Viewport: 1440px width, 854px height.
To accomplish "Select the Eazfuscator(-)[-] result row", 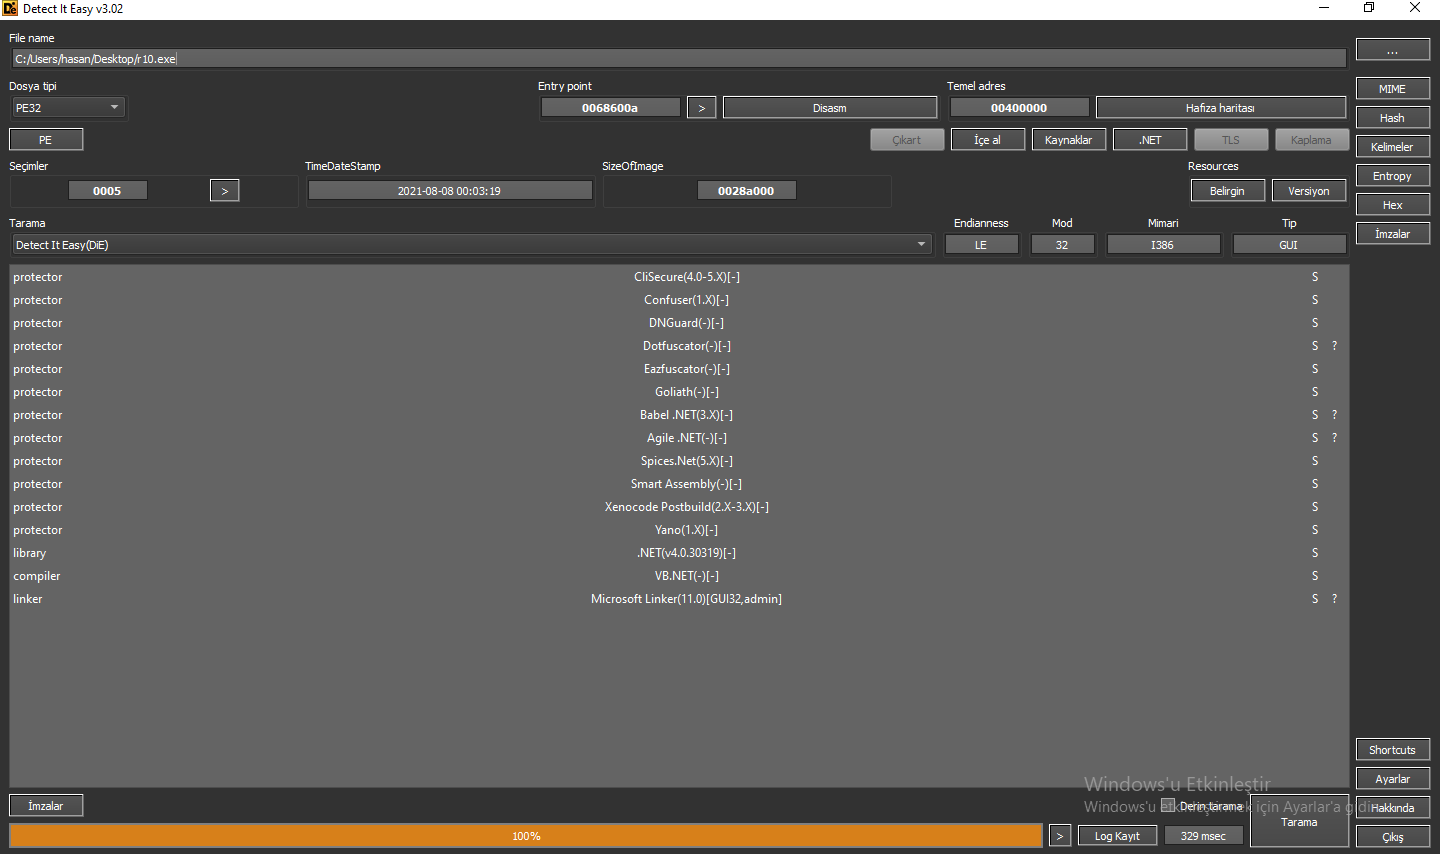I will (679, 369).
